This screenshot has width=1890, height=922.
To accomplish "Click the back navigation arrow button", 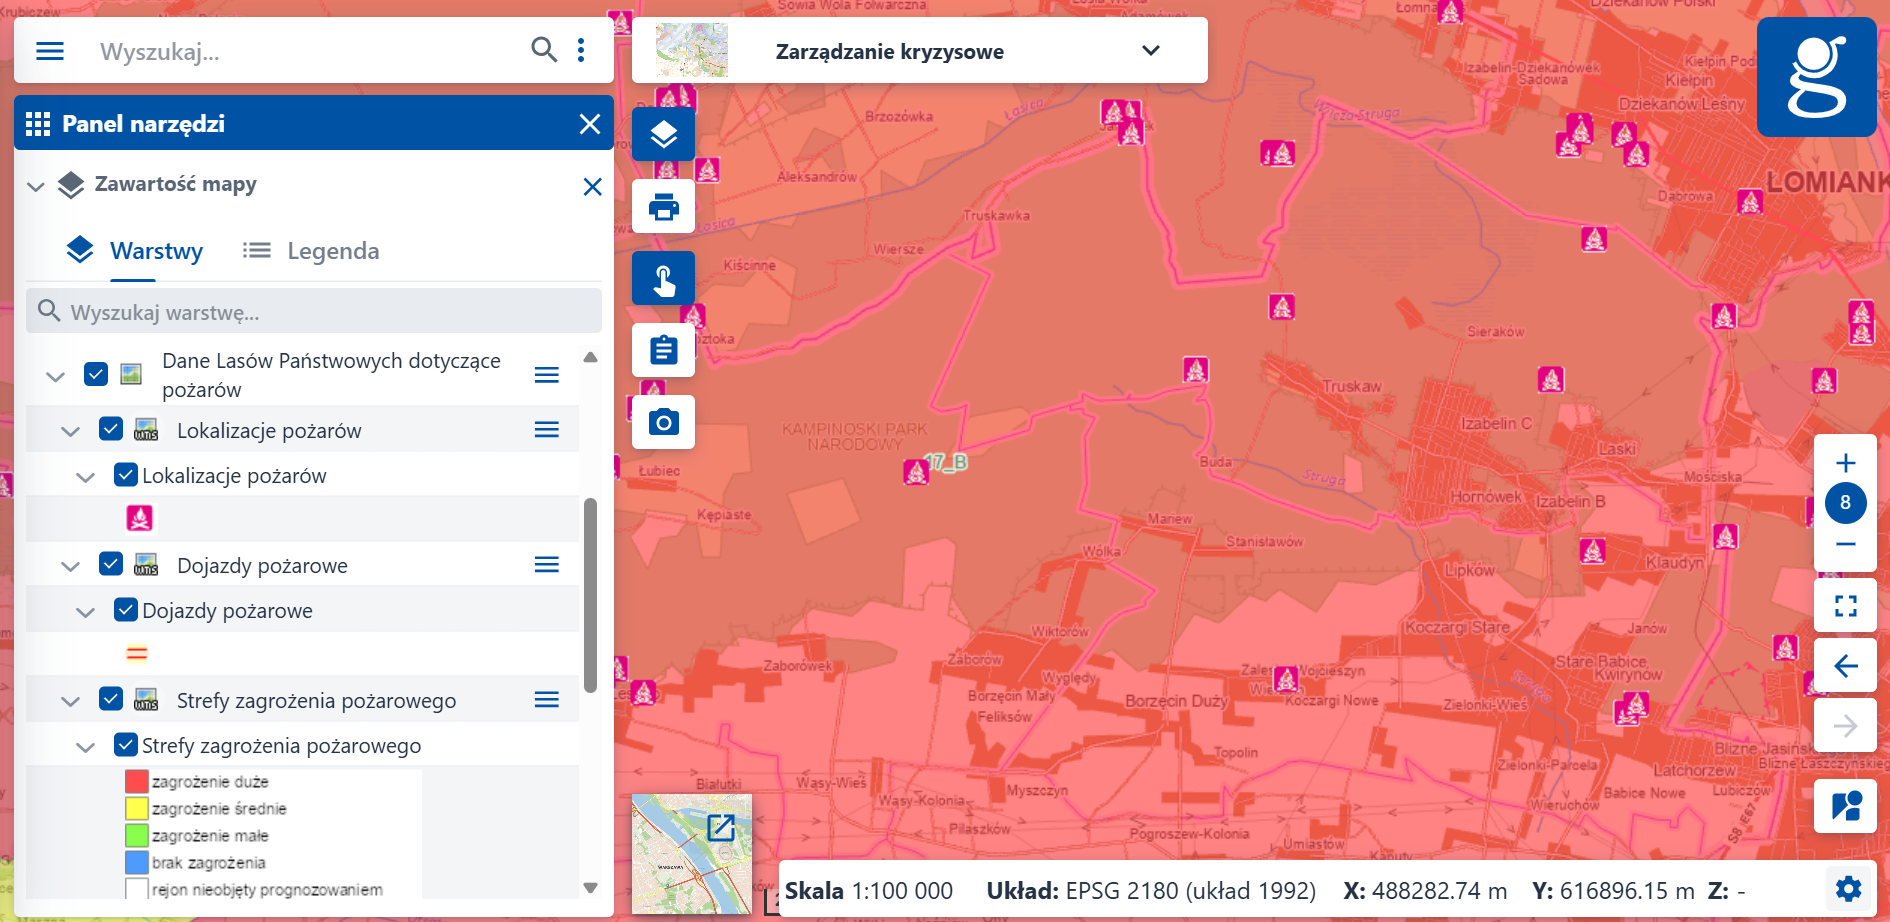I will point(1845,664).
